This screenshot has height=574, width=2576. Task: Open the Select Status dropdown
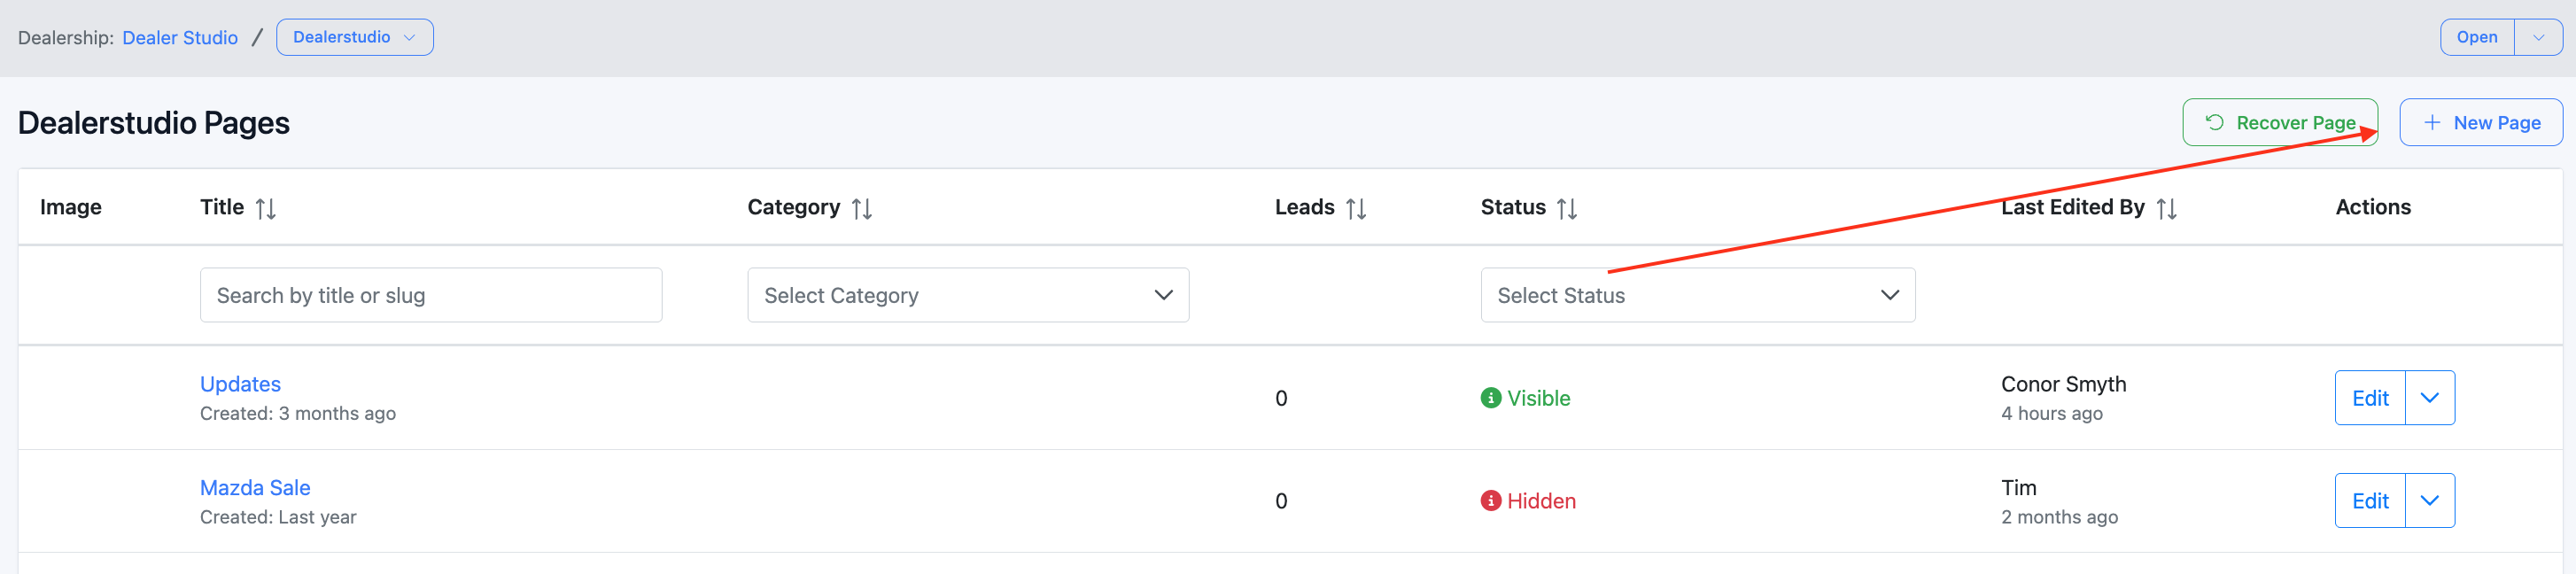pyautogui.click(x=1697, y=295)
